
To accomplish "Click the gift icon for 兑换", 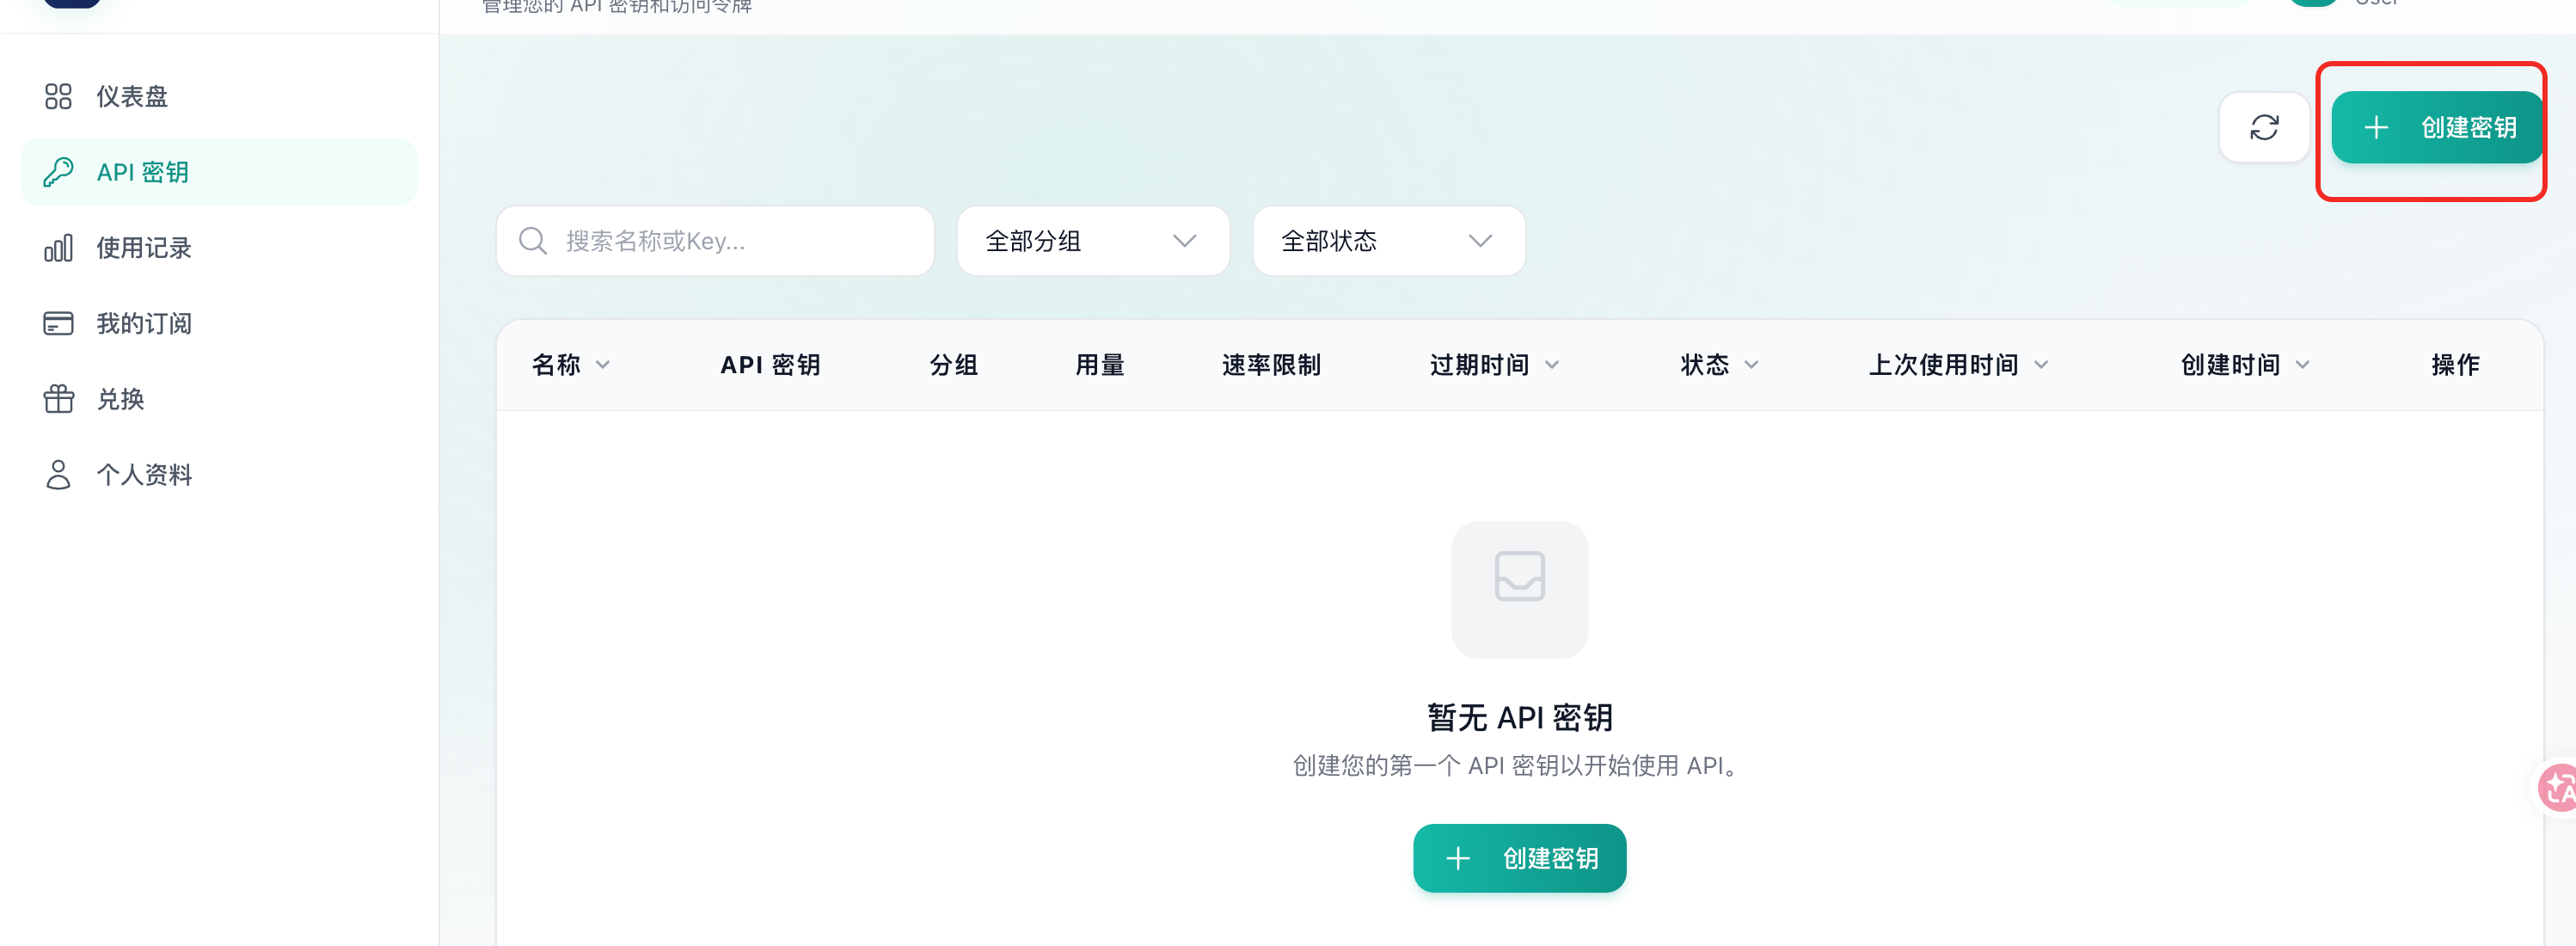I will click(x=58, y=399).
